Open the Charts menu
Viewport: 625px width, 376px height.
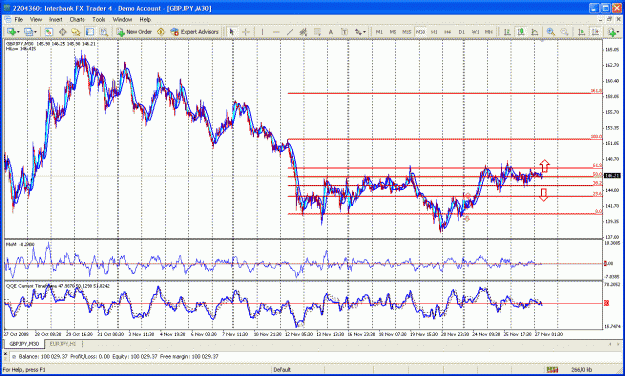click(x=77, y=19)
